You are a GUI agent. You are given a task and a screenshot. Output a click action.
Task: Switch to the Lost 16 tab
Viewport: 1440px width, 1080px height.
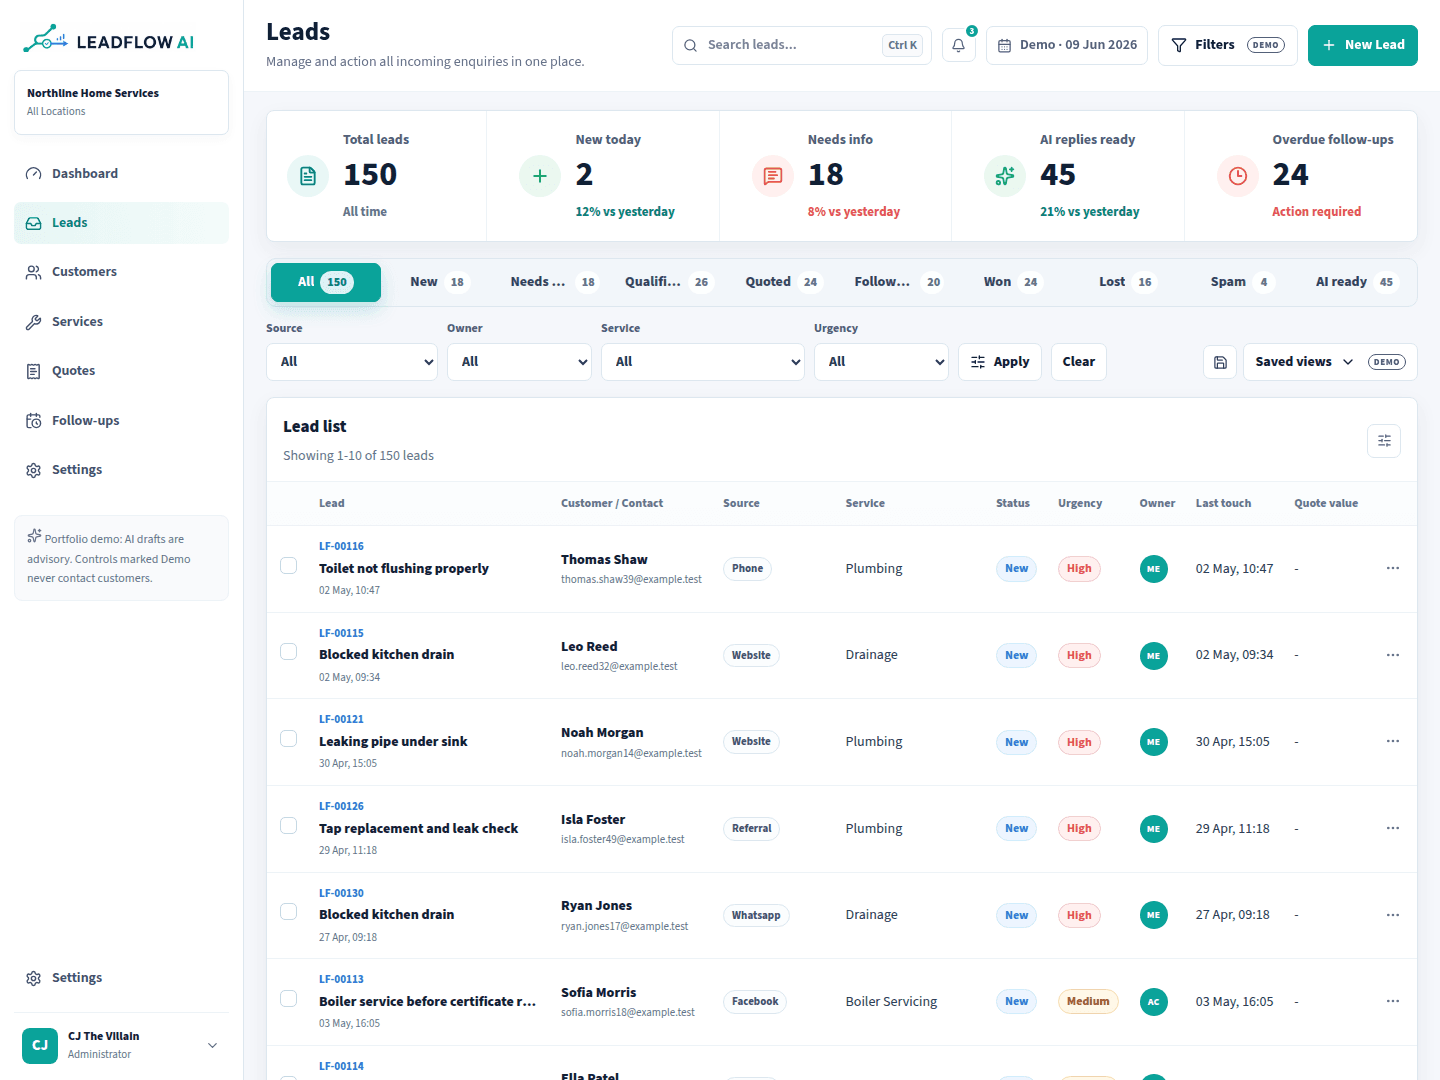click(x=1126, y=282)
